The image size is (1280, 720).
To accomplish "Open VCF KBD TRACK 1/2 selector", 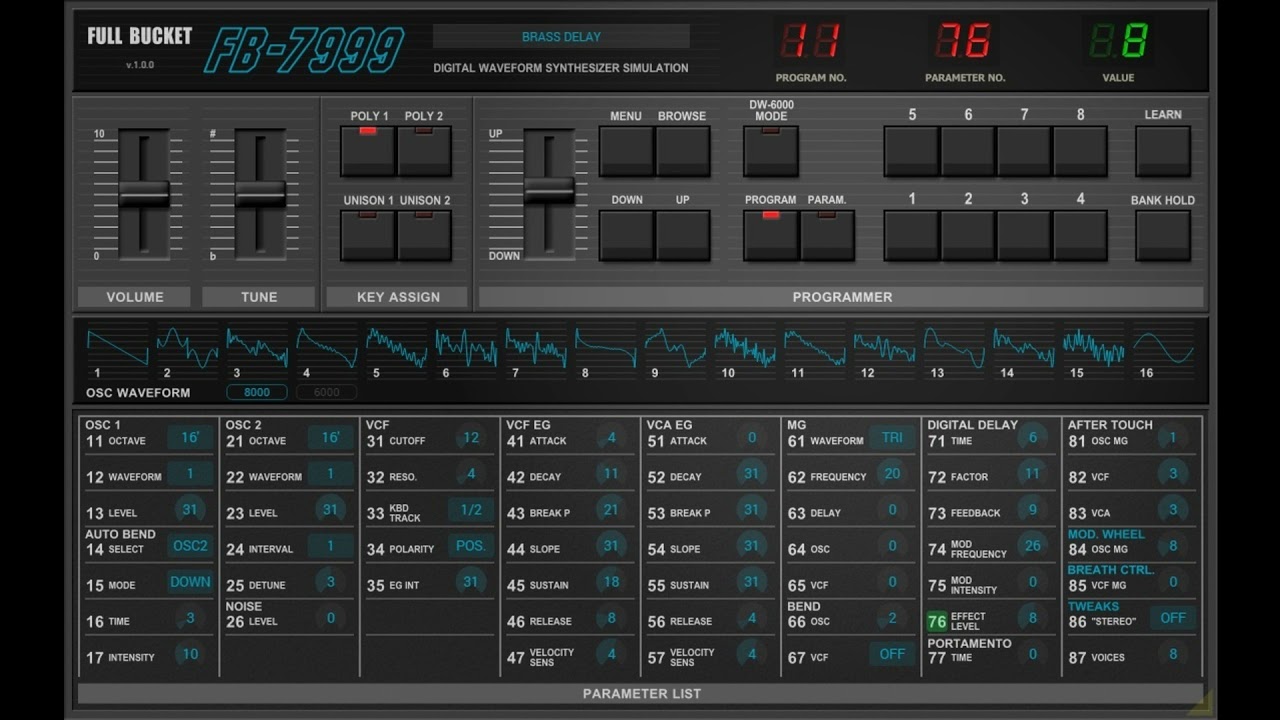I will [471, 510].
